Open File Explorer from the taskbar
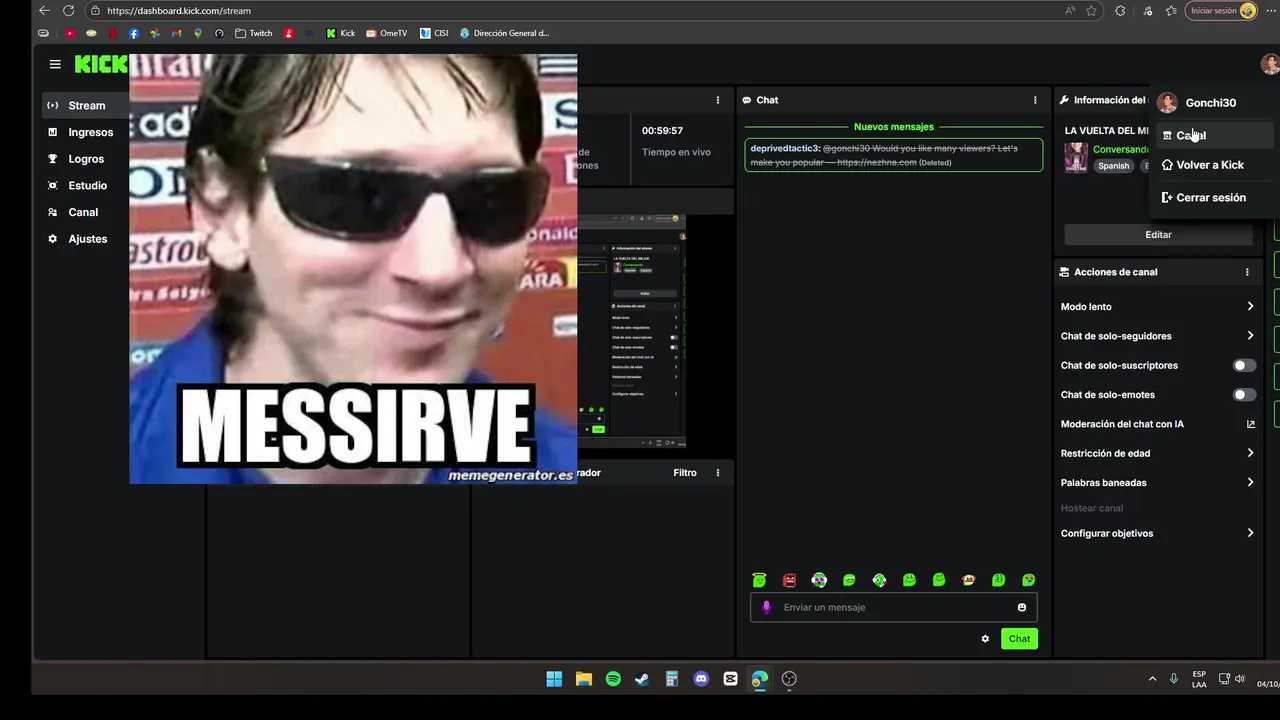Image resolution: width=1280 pixels, height=720 pixels. tap(584, 679)
